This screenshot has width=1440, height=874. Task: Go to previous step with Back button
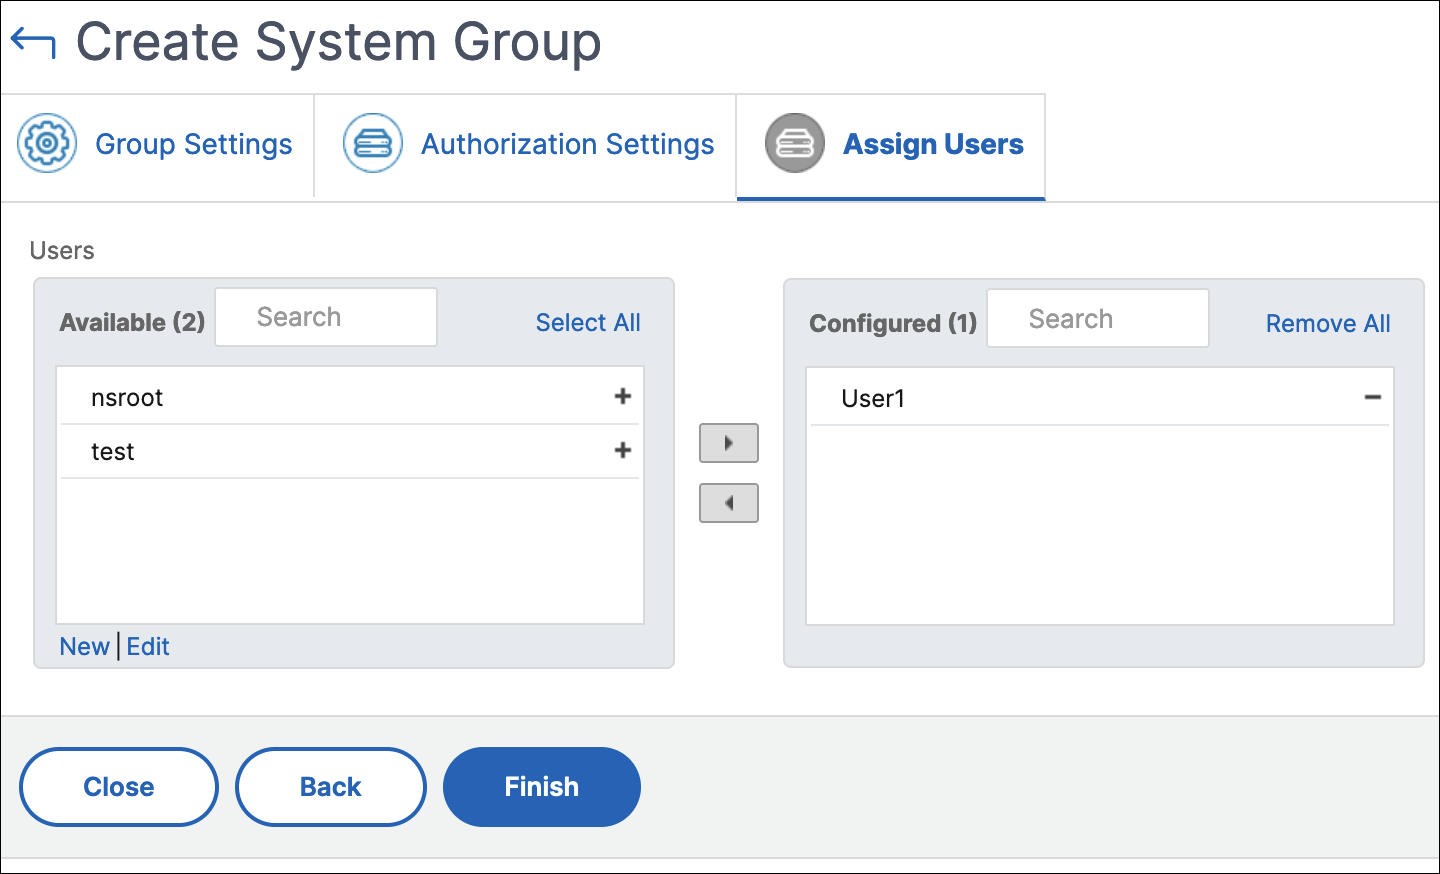click(x=331, y=787)
